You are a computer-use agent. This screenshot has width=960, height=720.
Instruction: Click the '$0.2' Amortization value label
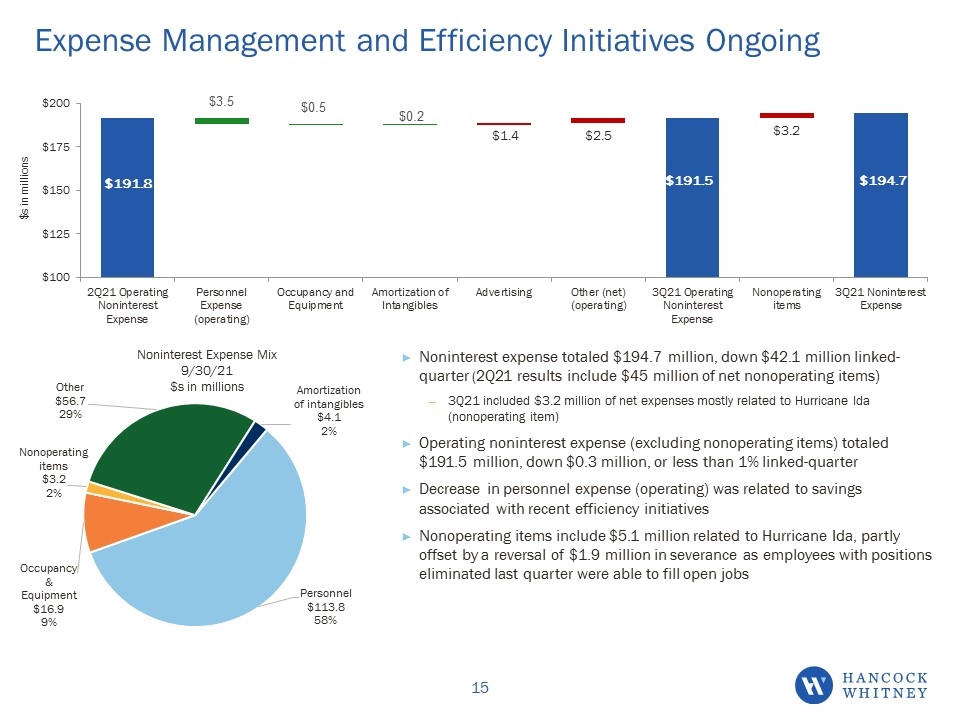coord(411,116)
